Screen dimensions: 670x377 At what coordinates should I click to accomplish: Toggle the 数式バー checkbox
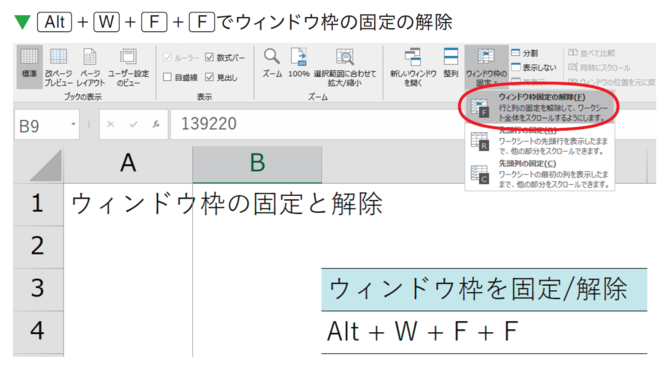(209, 57)
